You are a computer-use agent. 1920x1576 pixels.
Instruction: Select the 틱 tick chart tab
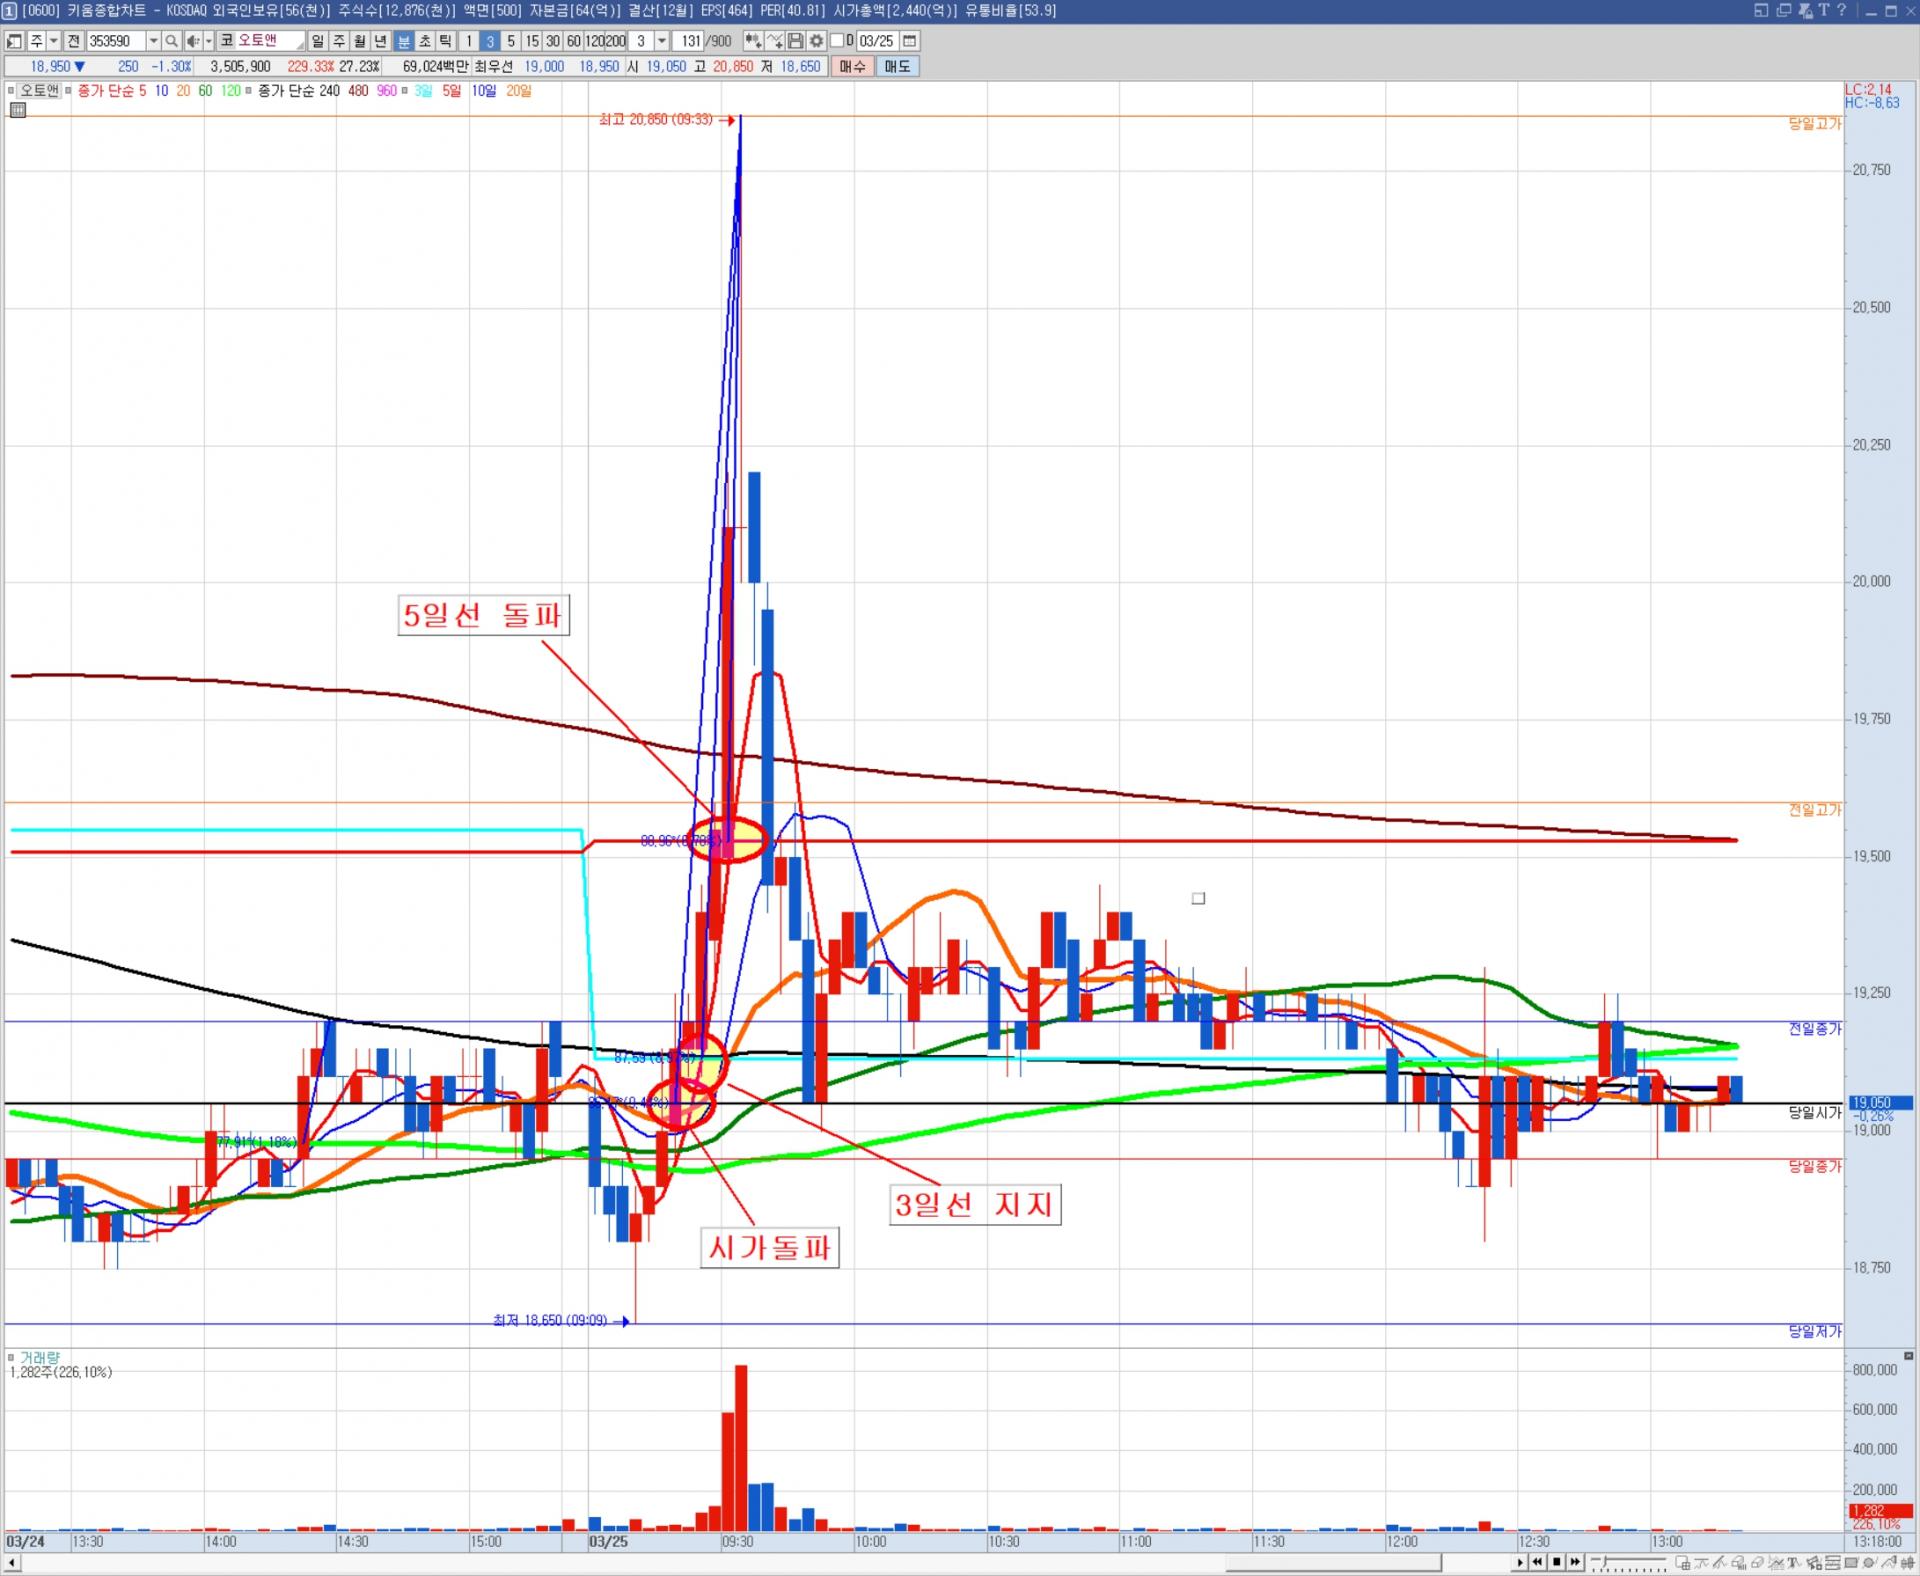point(446,41)
